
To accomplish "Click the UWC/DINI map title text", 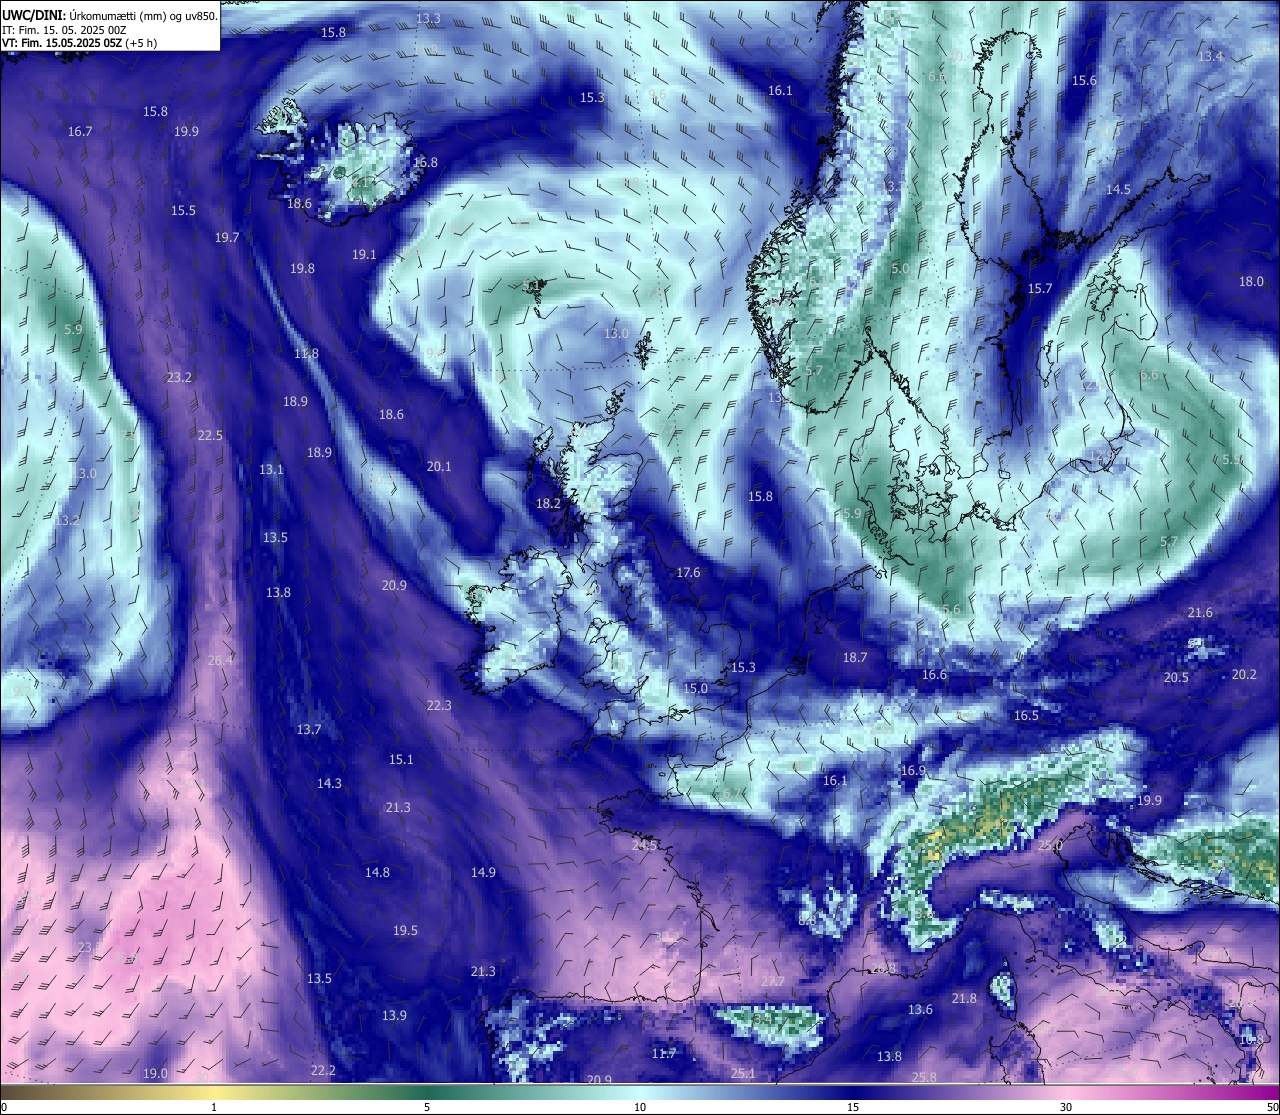I will tap(110, 16).
